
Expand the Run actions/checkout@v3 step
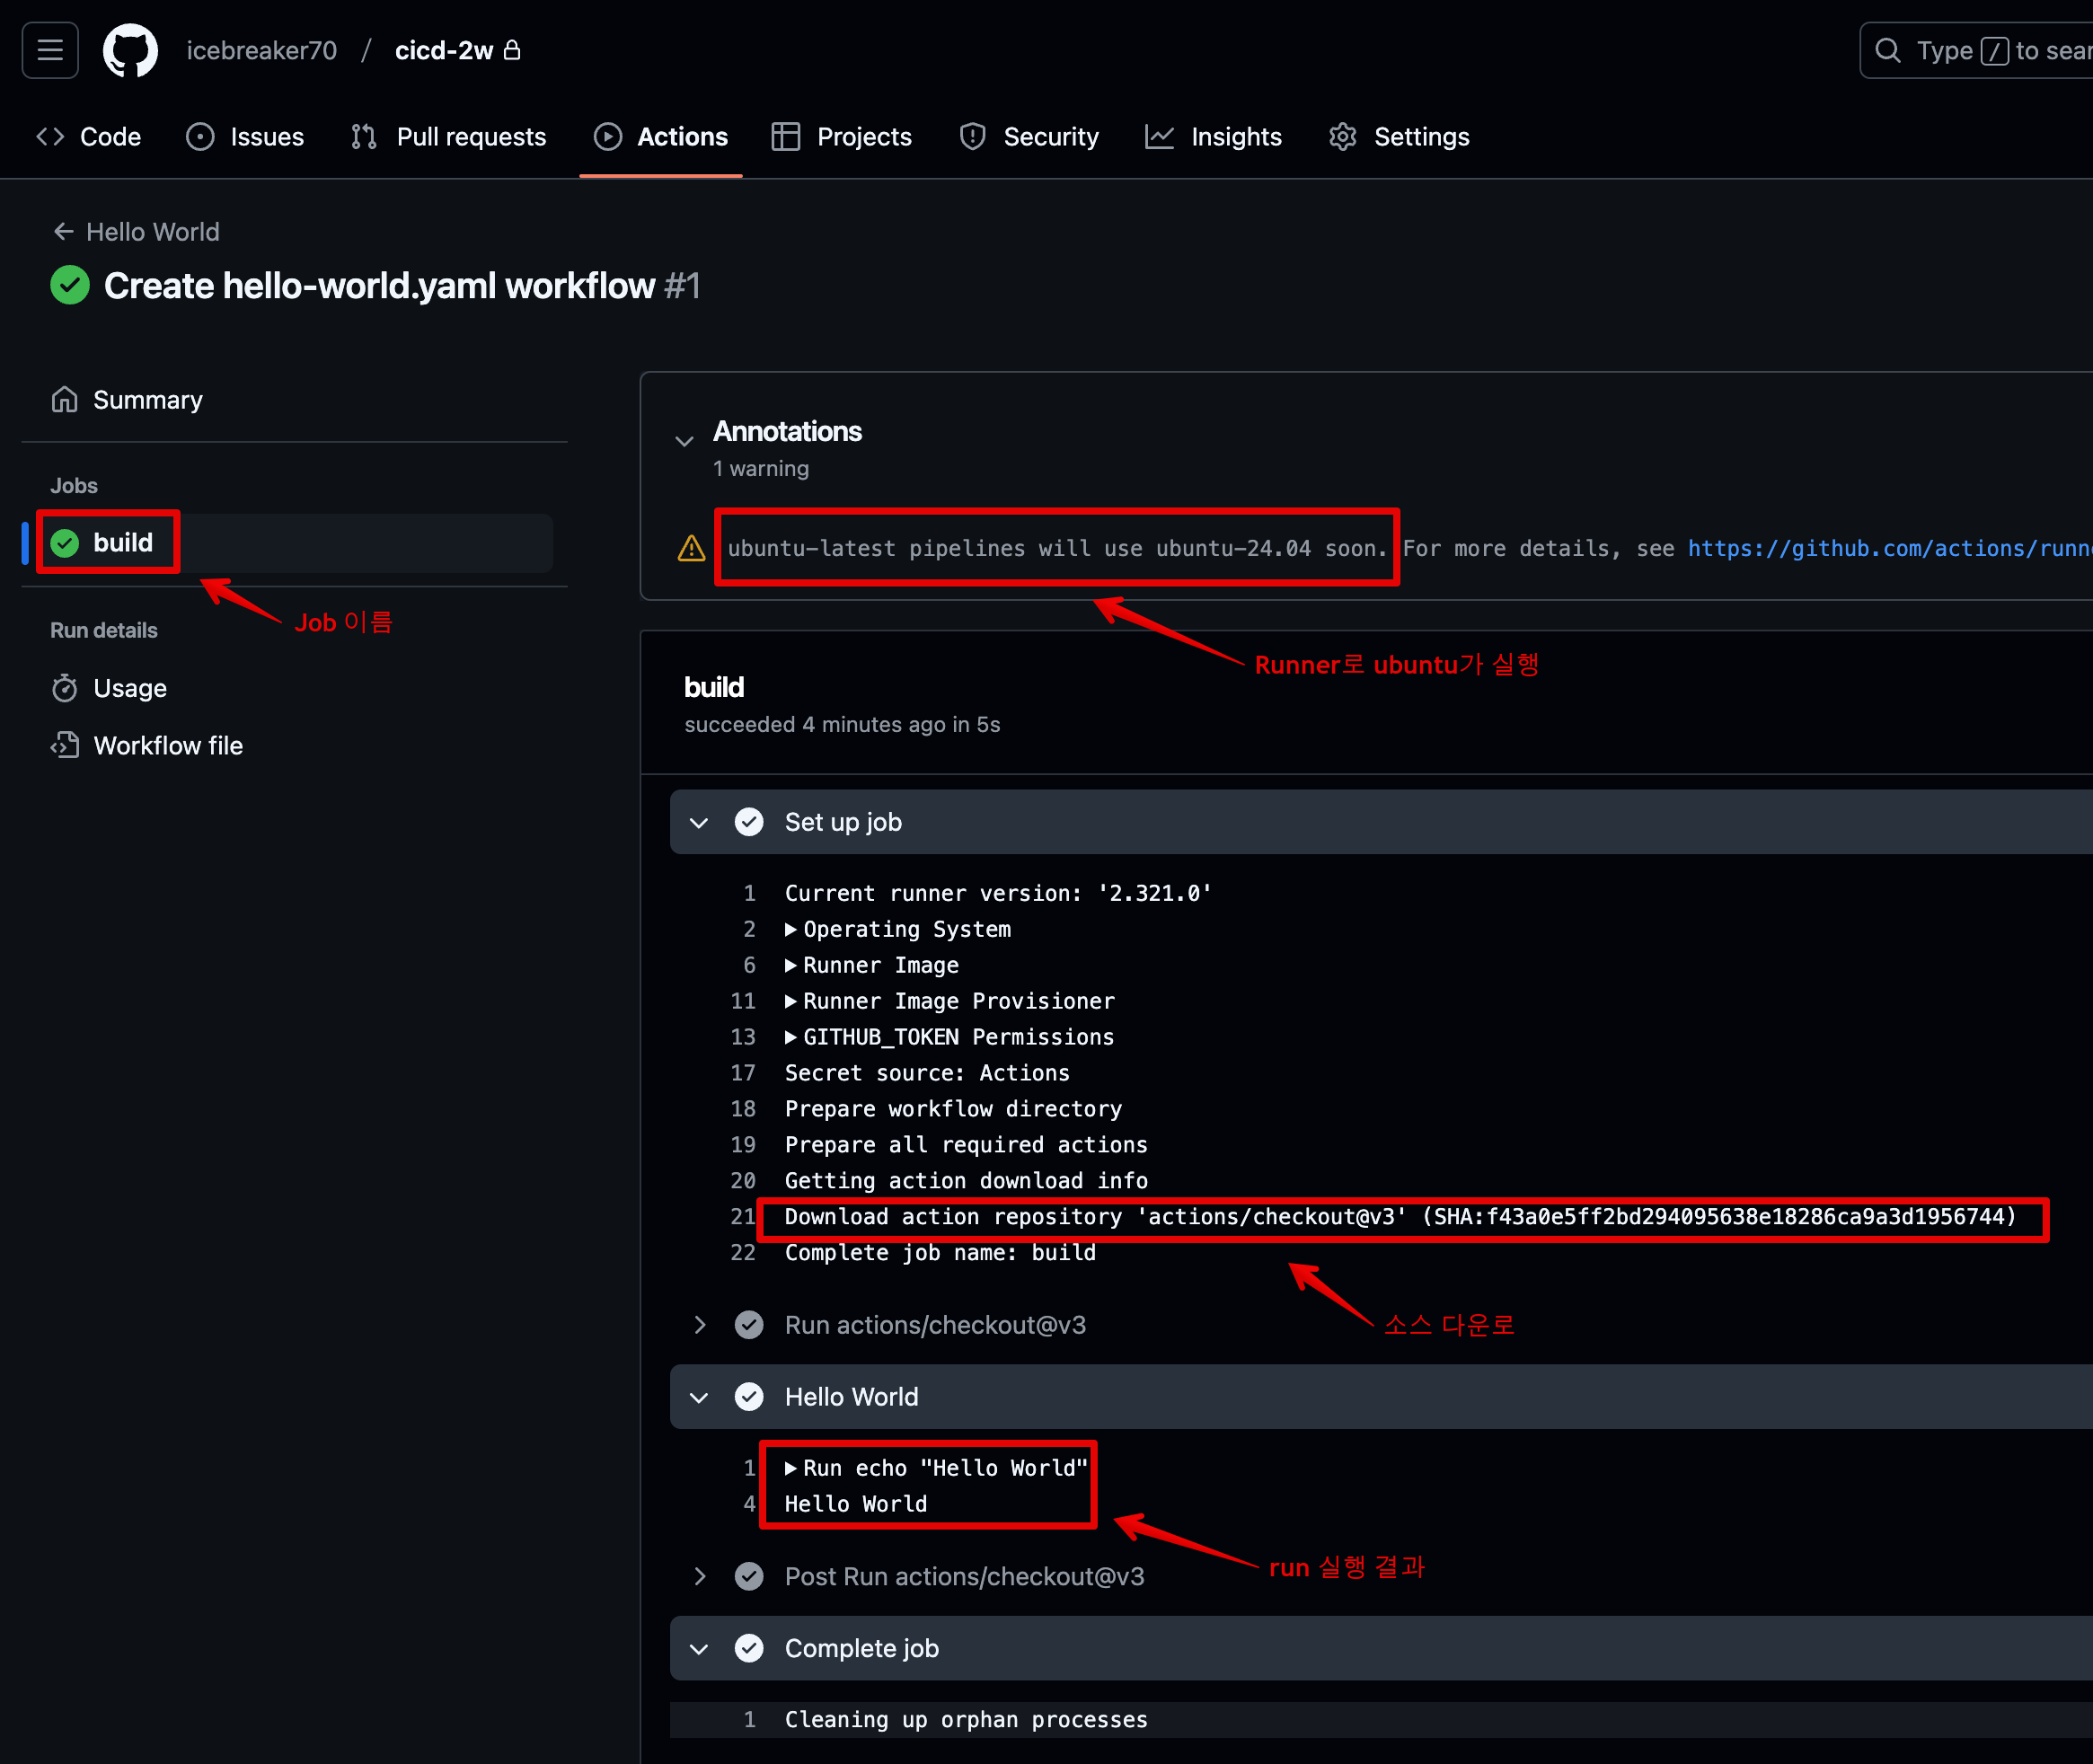pos(699,1325)
